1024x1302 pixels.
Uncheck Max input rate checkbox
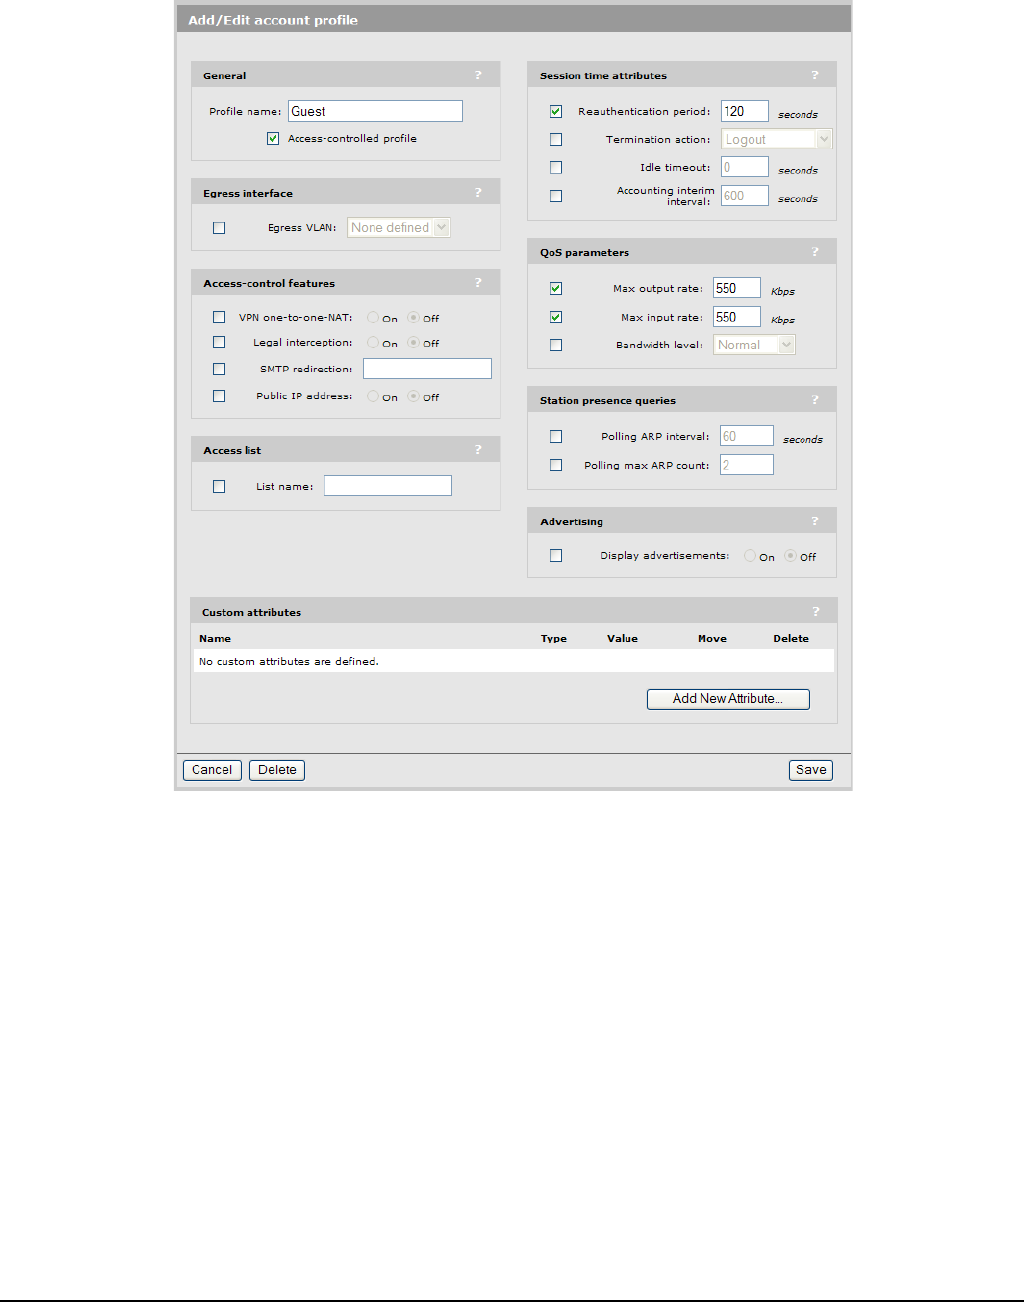(x=556, y=317)
